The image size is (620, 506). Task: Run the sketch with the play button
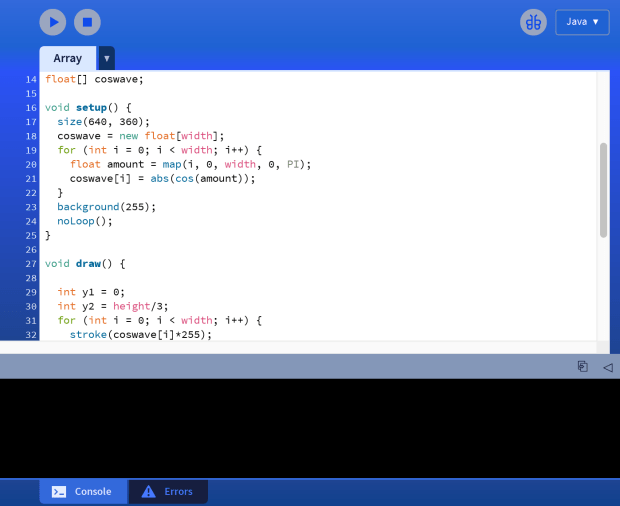(53, 22)
